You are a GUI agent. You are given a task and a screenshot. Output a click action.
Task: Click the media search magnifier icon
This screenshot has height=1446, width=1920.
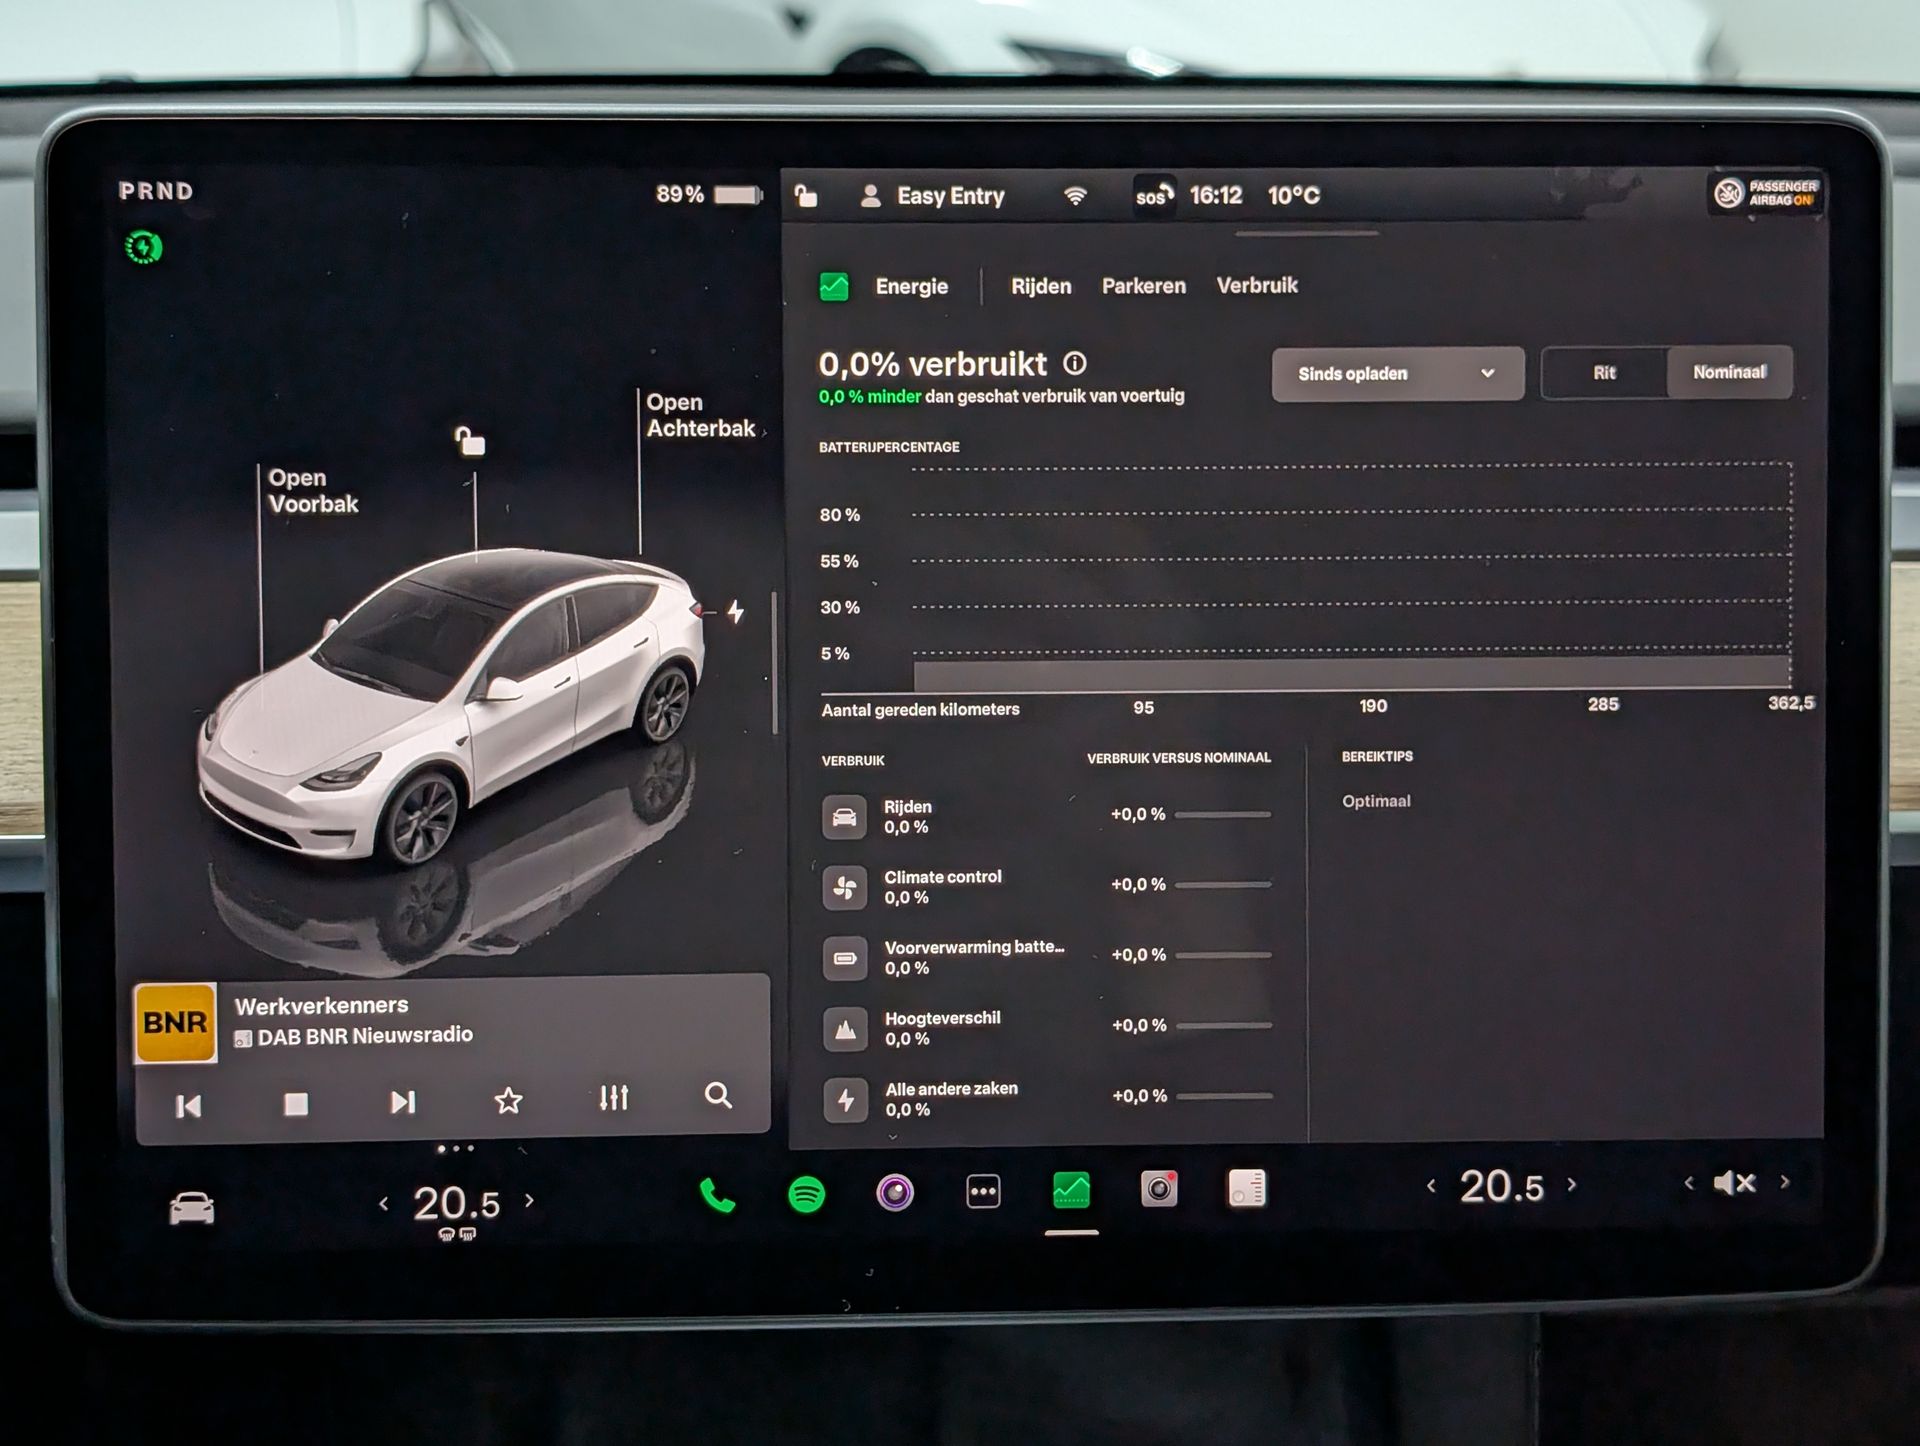tap(718, 1096)
